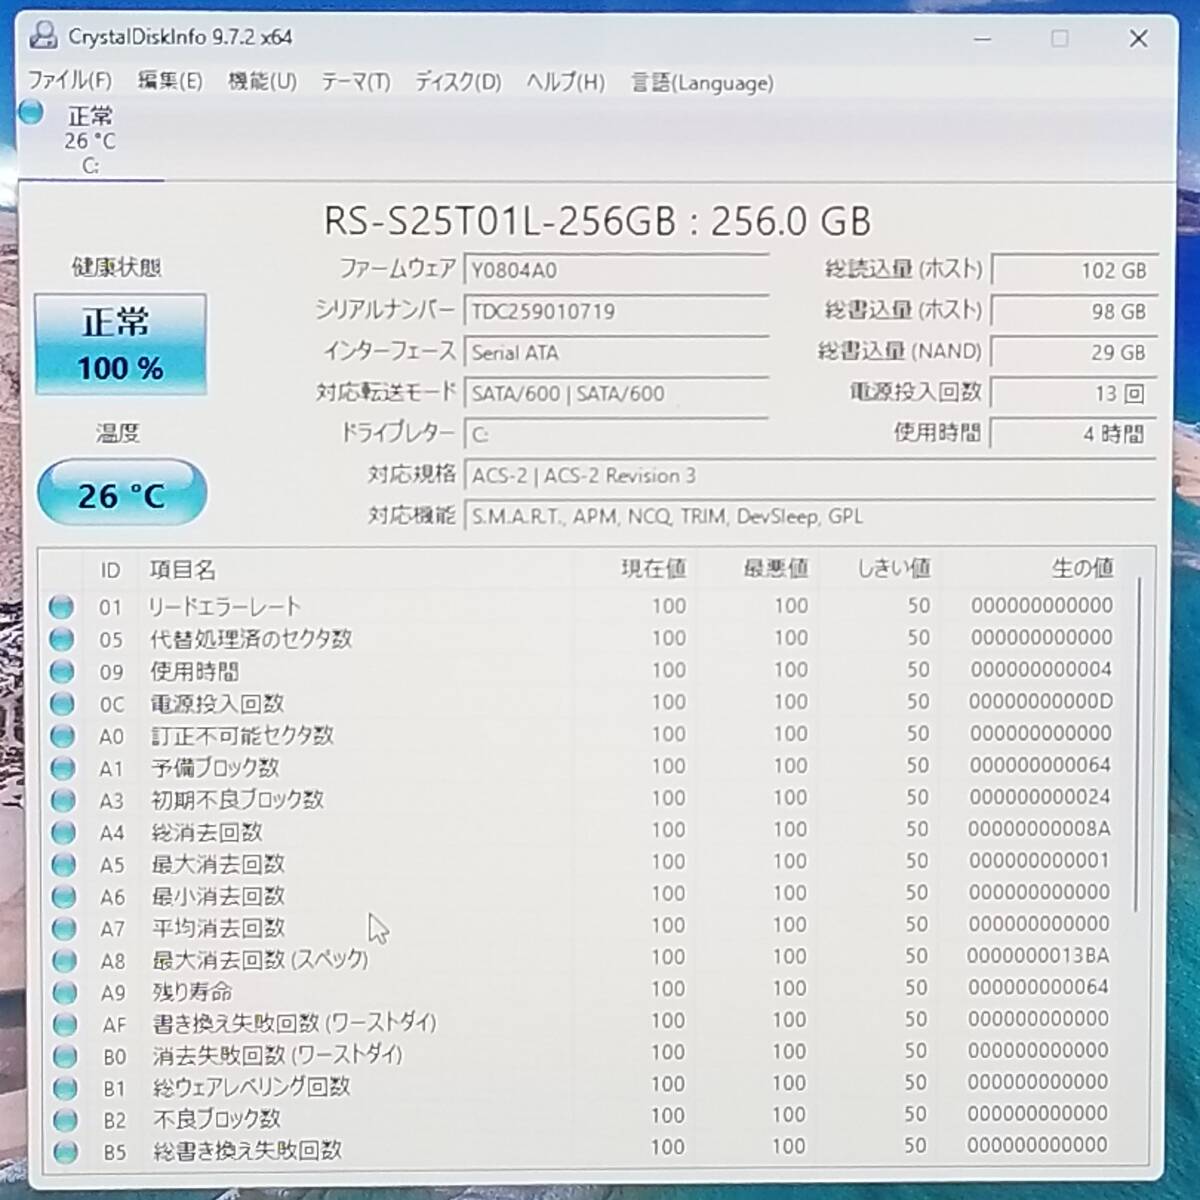The width and height of the screenshot is (1200, 1200).
Task: Click status orb of row A5 最大消去回数
Action: click(x=63, y=864)
